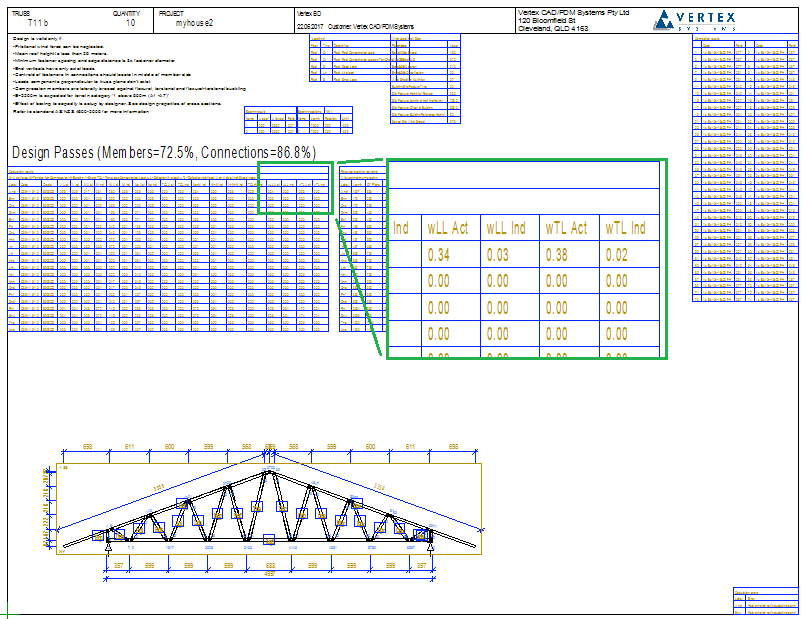803x619 pixels.
Task: Select the Design Passes result heading
Action: click(x=164, y=153)
